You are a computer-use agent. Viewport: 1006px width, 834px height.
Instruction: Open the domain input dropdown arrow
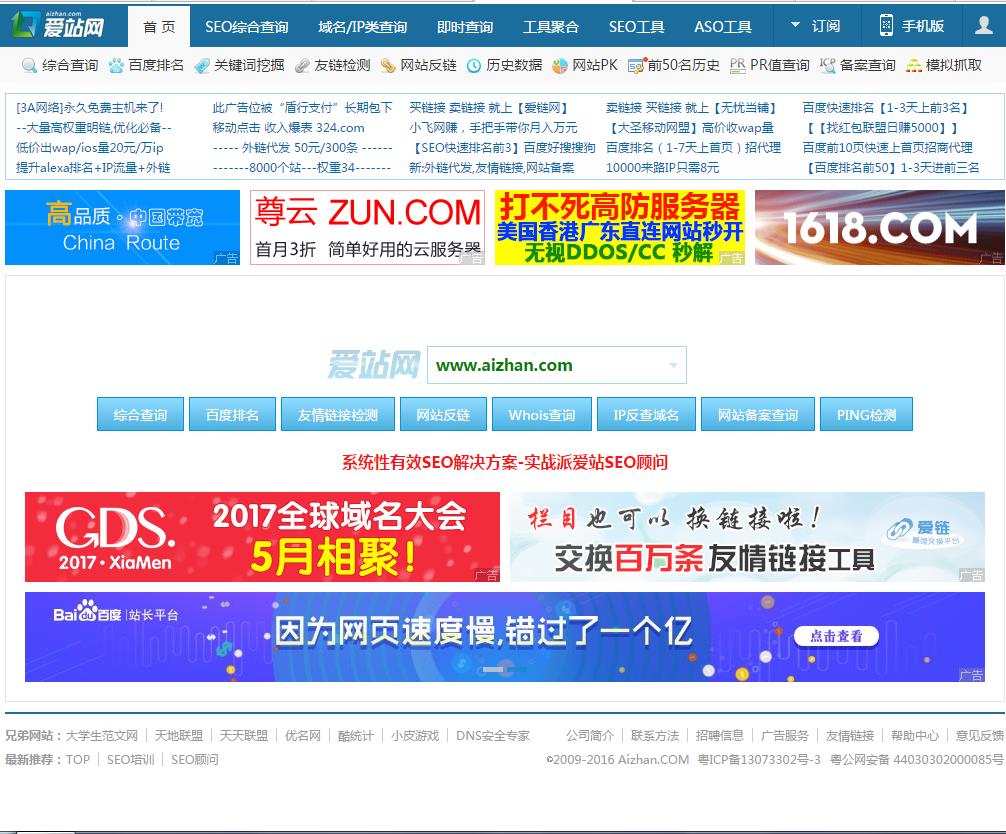[673, 365]
